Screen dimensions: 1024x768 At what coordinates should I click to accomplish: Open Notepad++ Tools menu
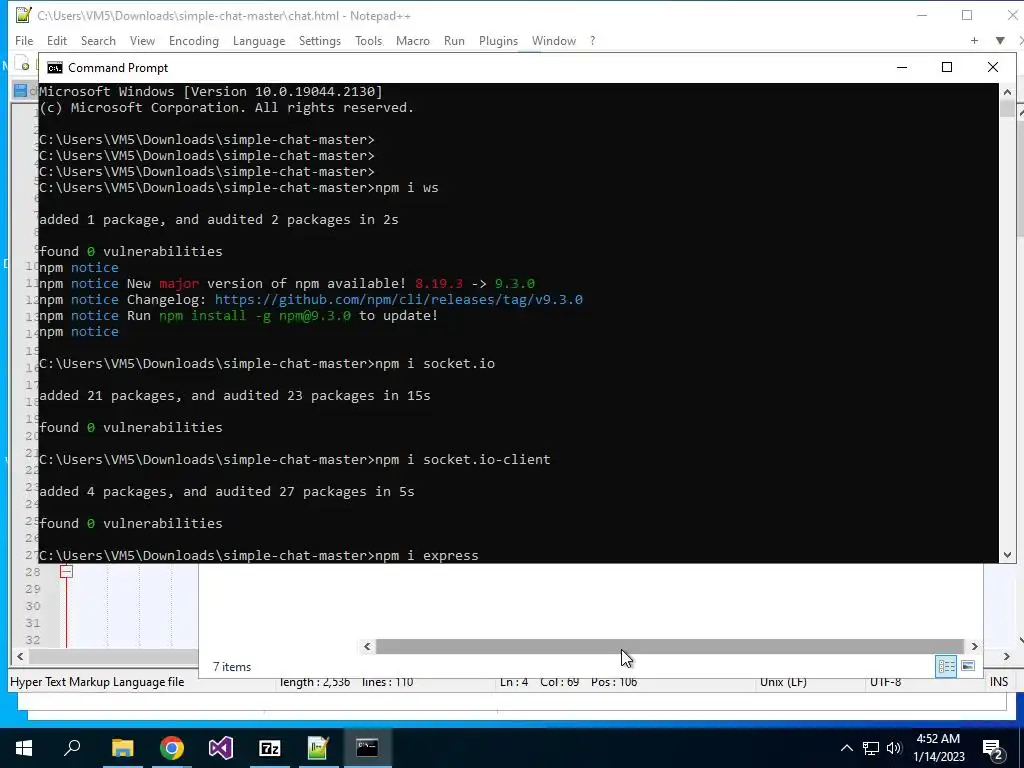368,40
